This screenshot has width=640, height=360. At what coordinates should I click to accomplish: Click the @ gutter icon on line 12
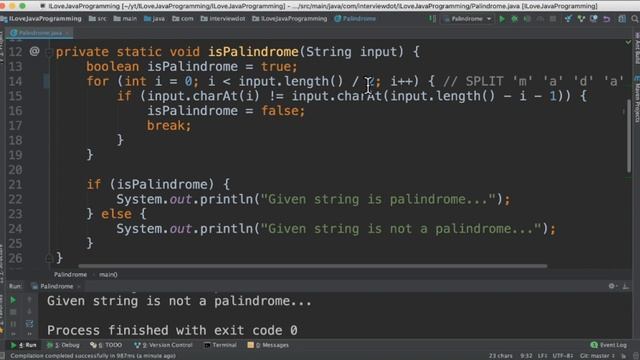pos(34,51)
